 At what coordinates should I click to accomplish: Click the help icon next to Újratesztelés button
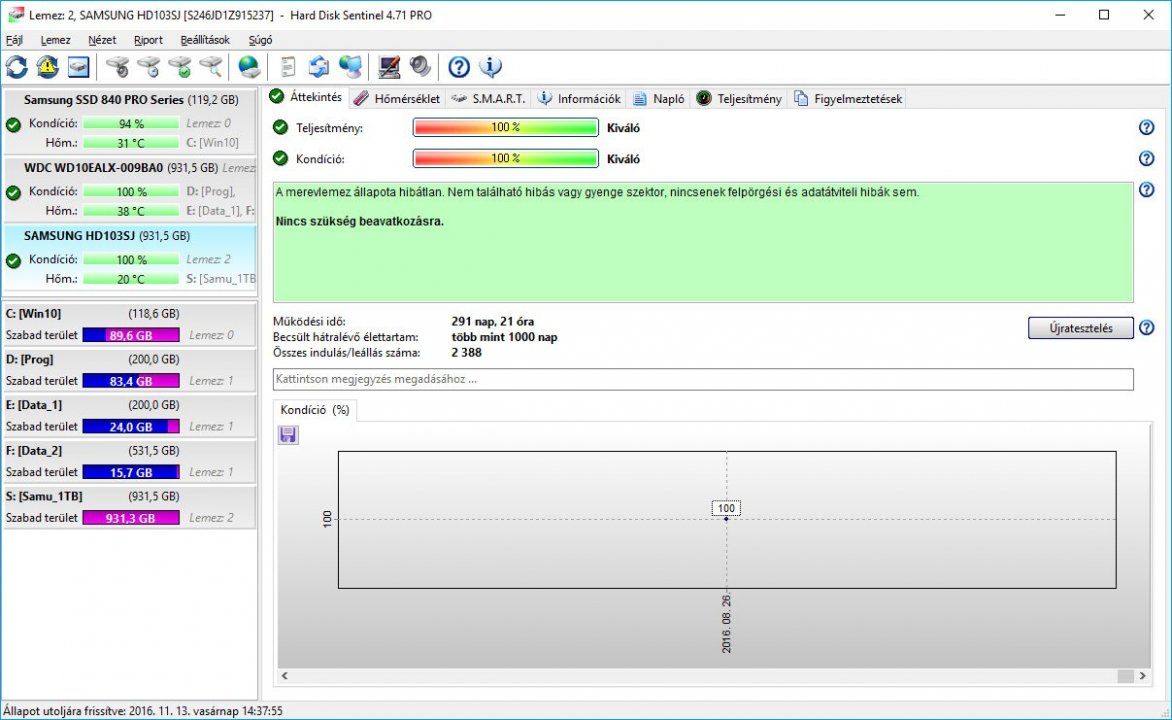point(1147,327)
